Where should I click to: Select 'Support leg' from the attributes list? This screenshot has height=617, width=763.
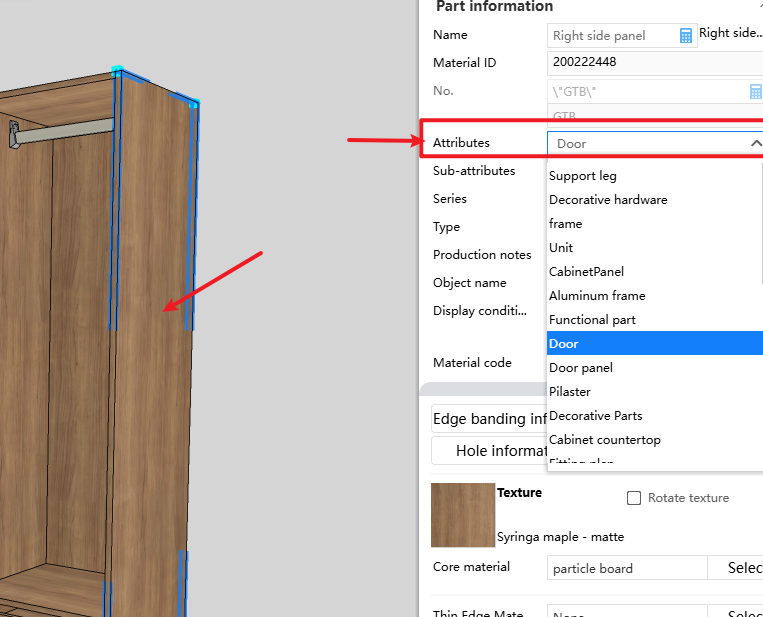[583, 176]
